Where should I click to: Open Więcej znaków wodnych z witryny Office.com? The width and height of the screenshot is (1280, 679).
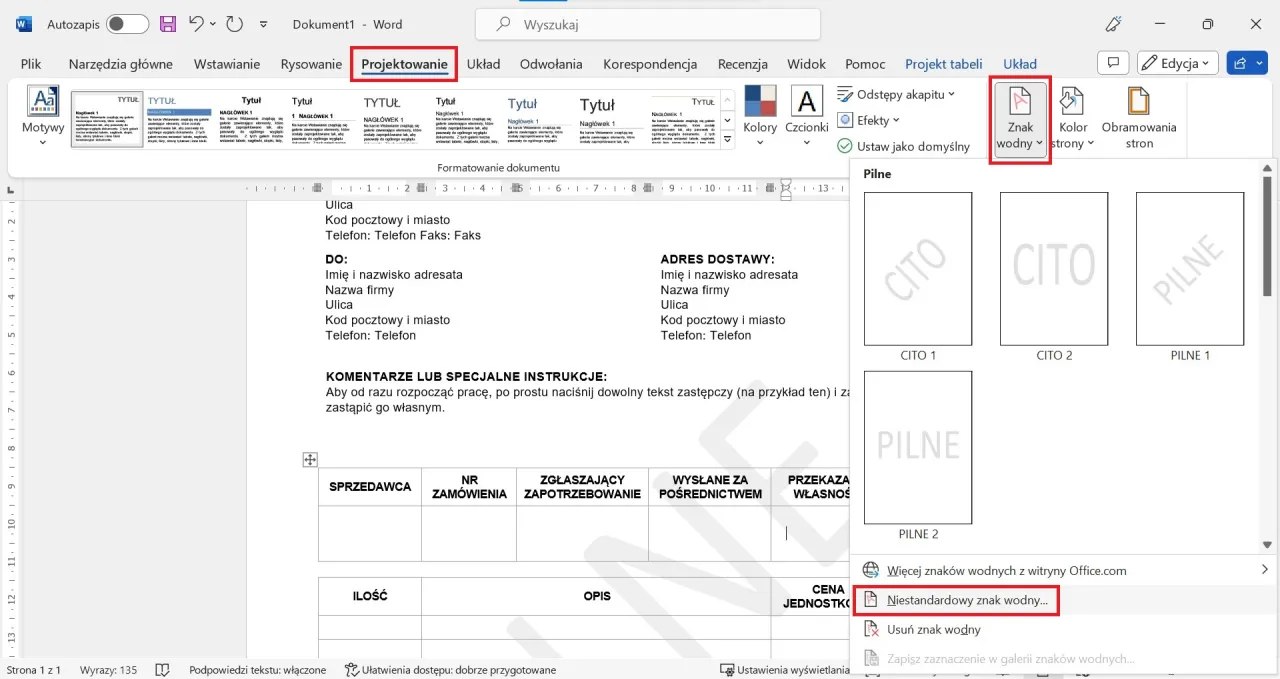[1006, 570]
